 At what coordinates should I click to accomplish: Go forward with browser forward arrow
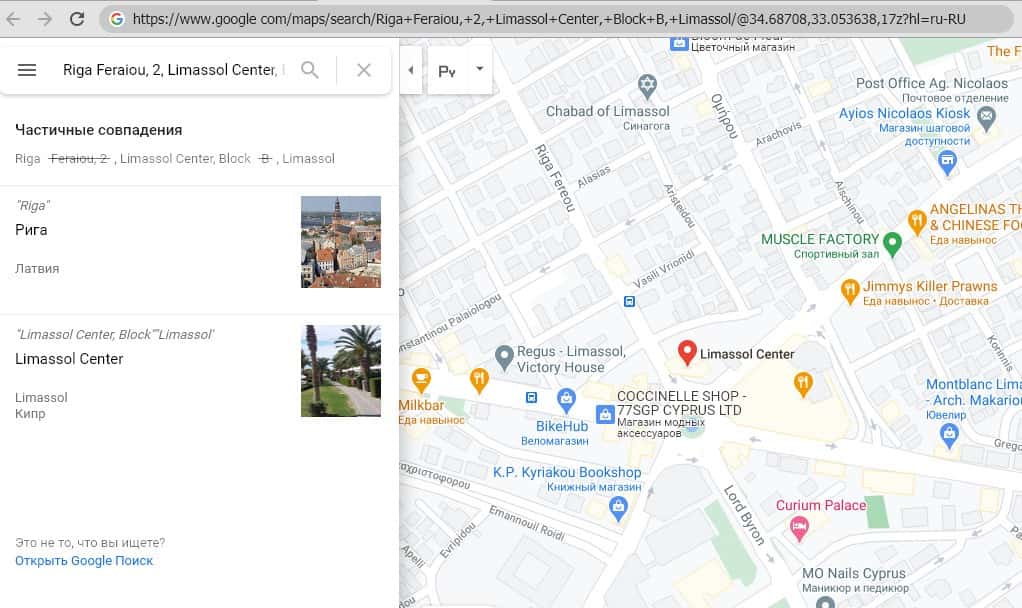44,19
